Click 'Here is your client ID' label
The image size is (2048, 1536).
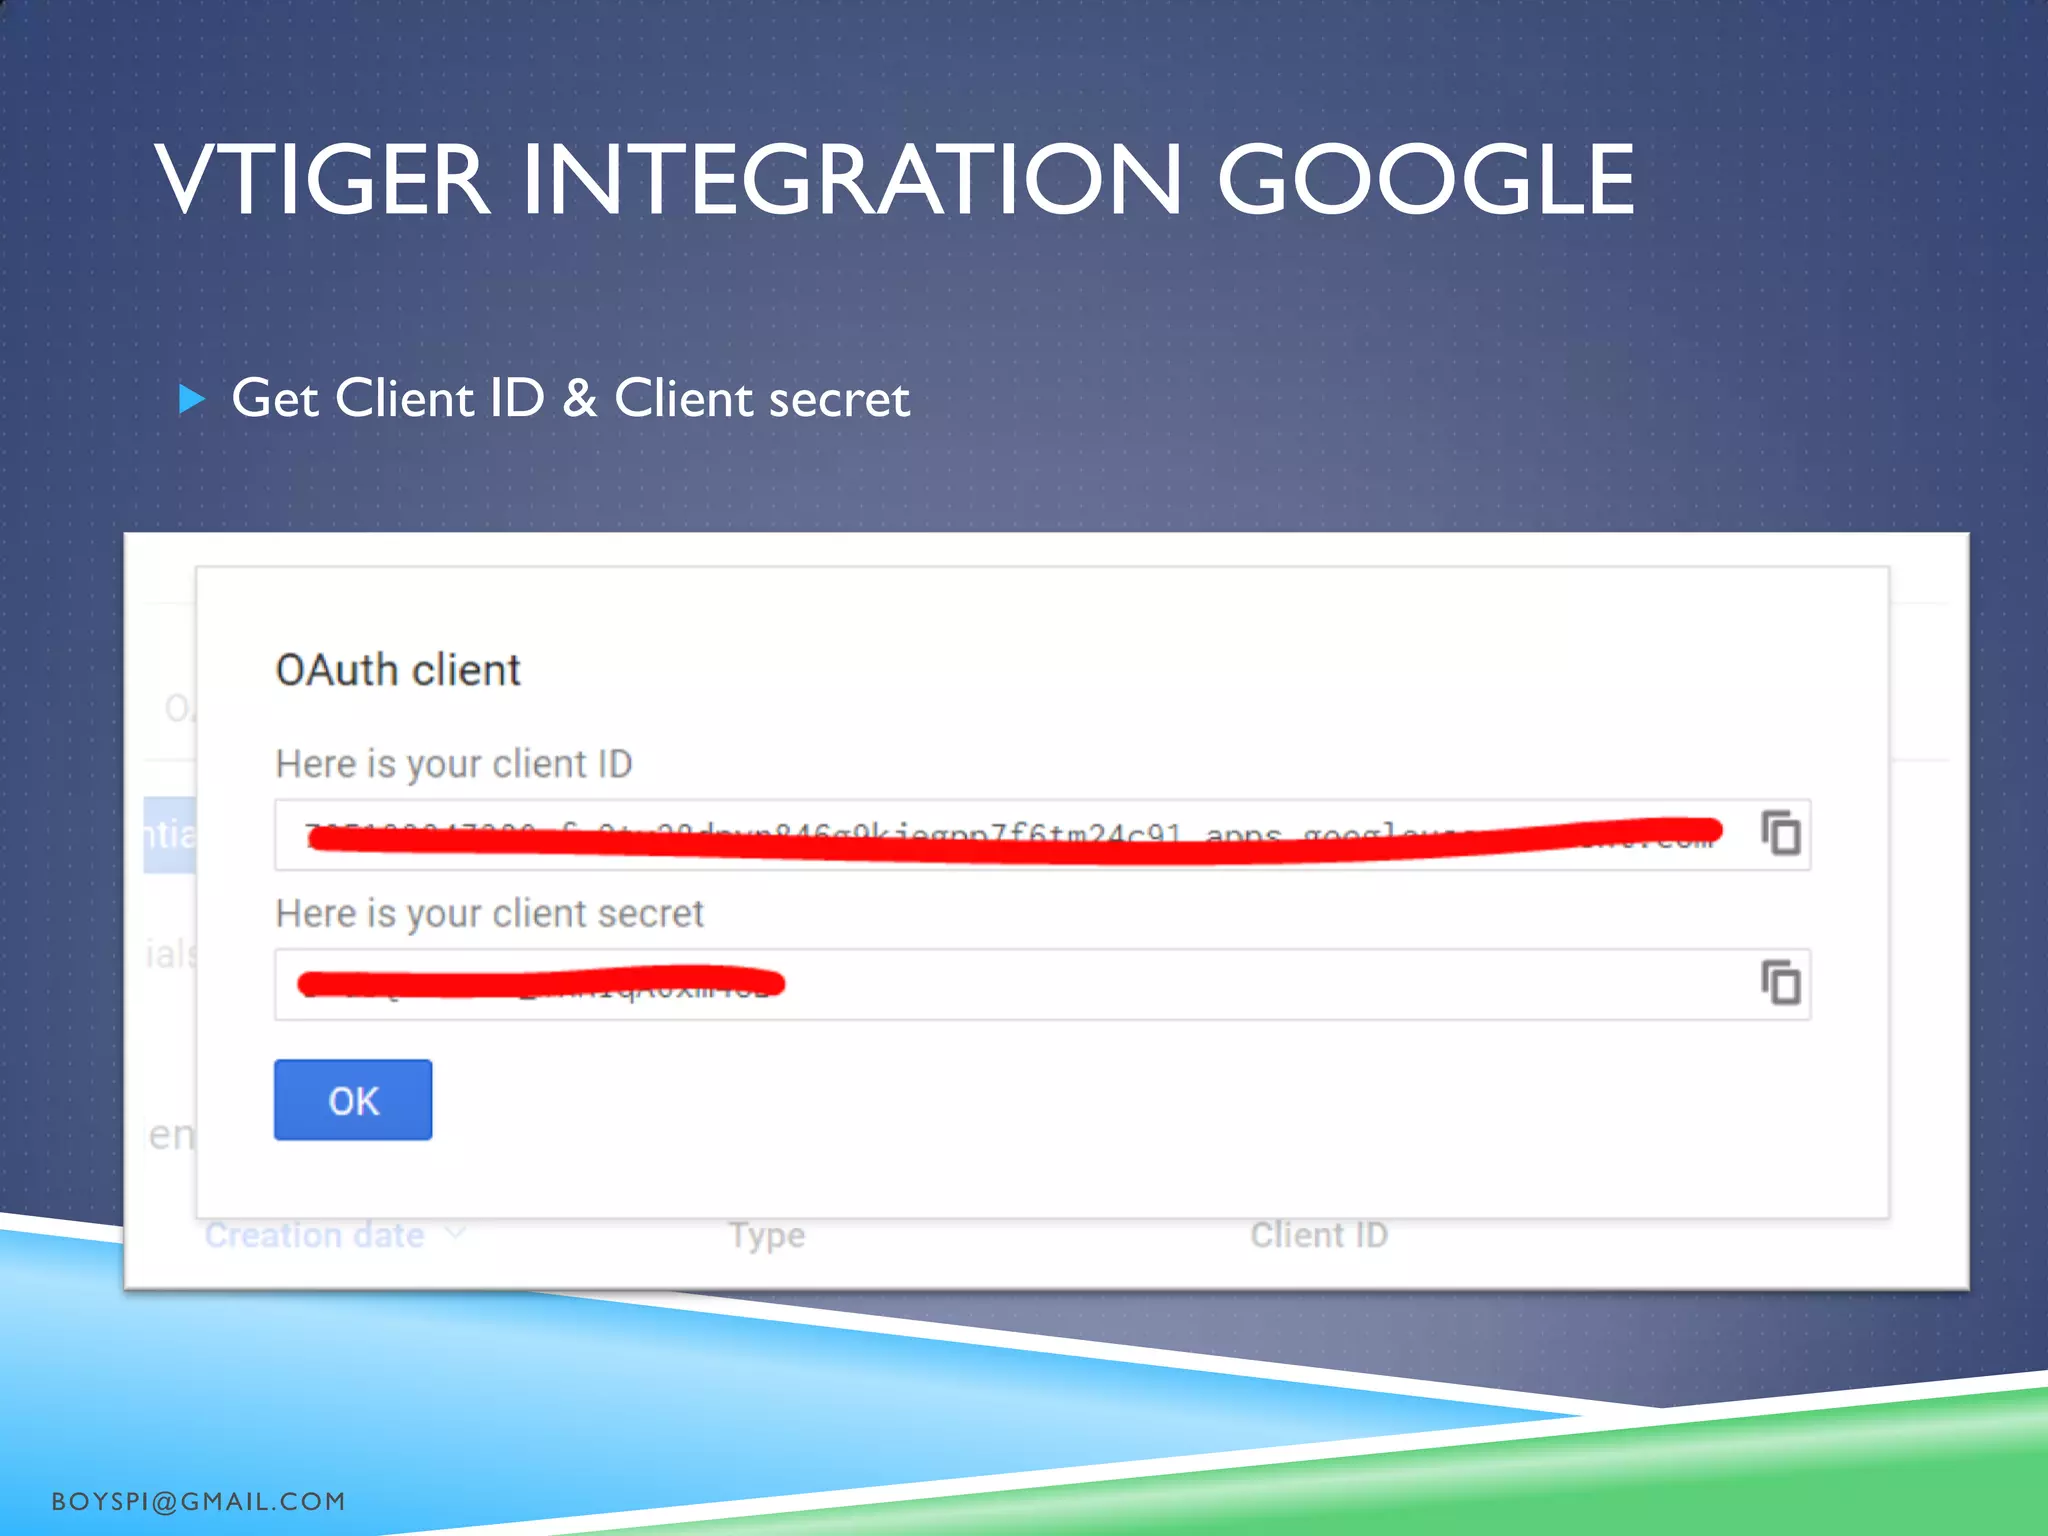pos(454,764)
